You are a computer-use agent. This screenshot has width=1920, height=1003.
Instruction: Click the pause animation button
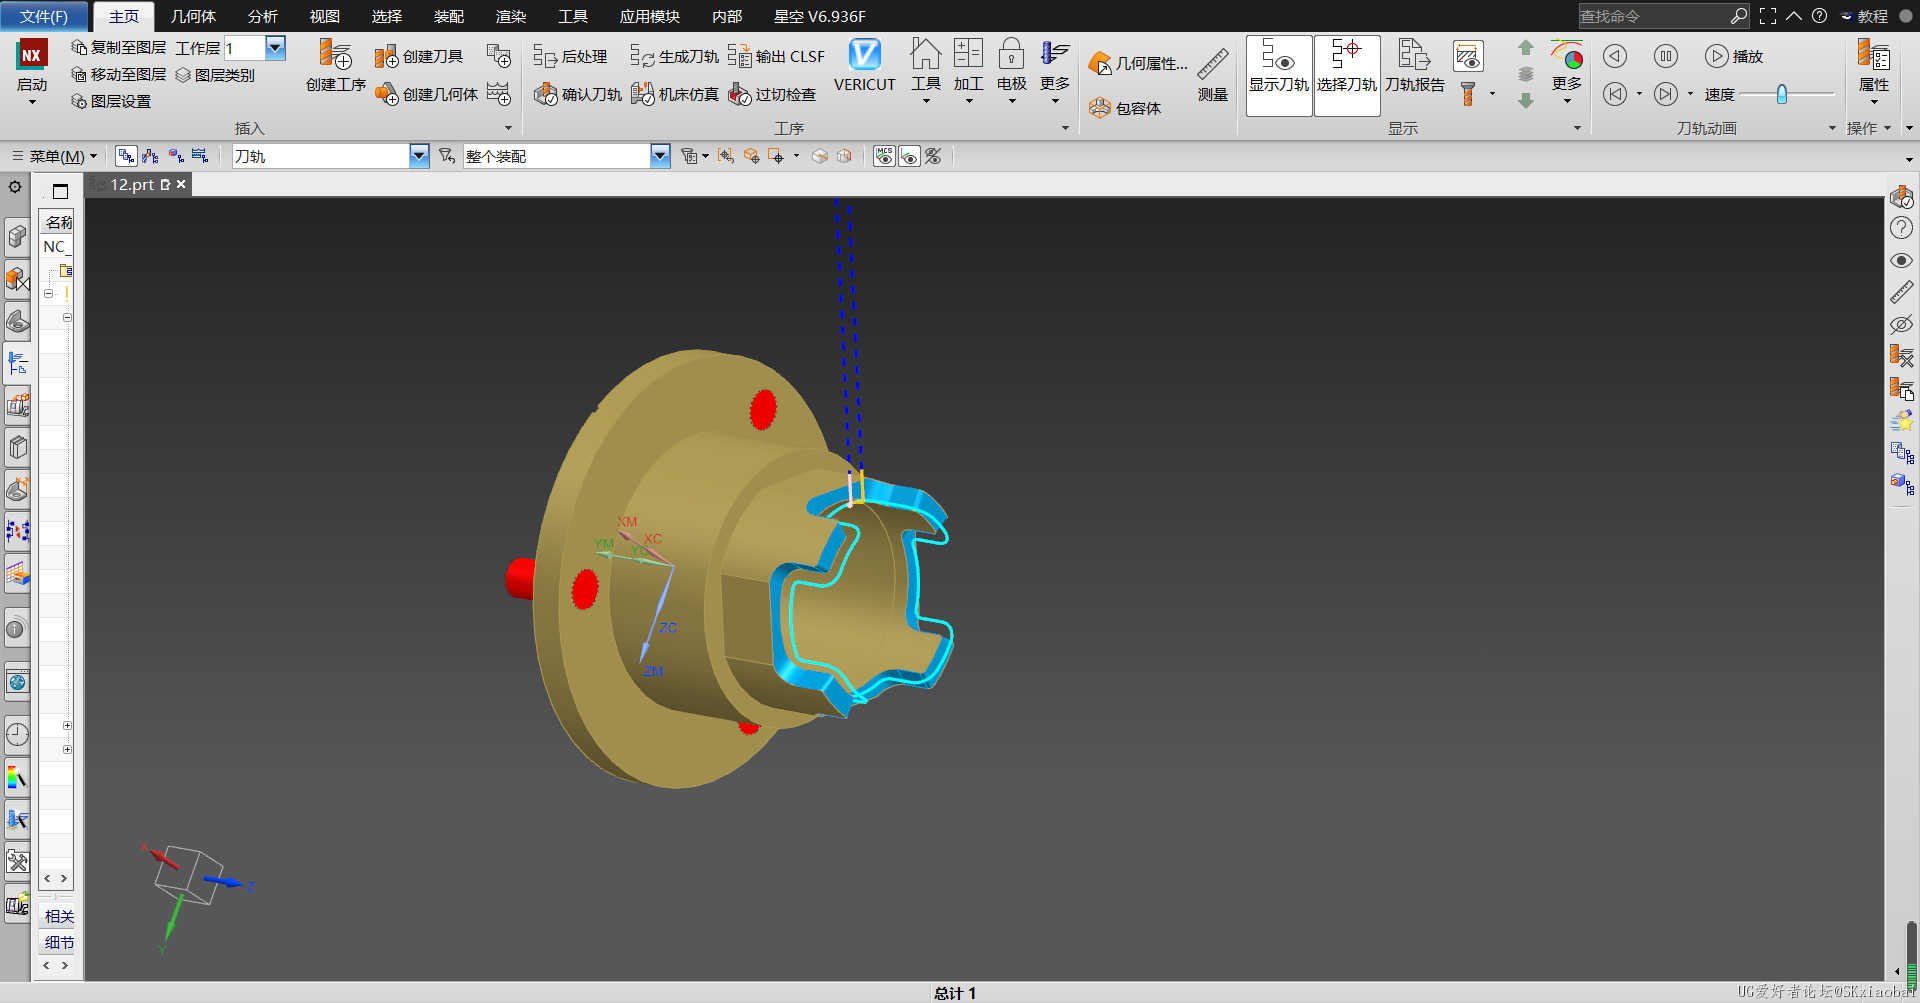[x=1665, y=56]
